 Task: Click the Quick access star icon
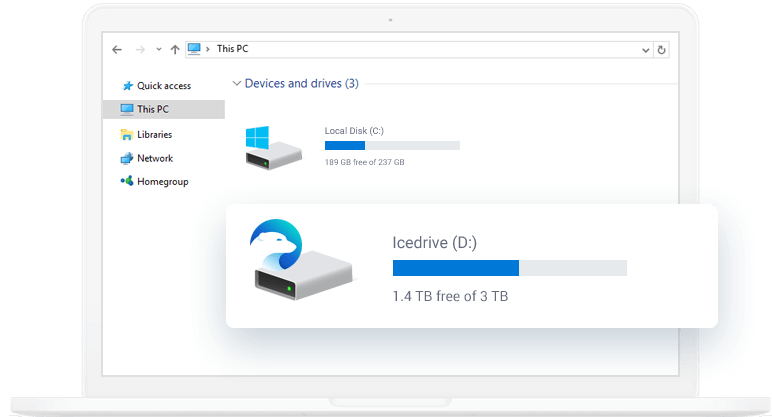click(x=127, y=86)
